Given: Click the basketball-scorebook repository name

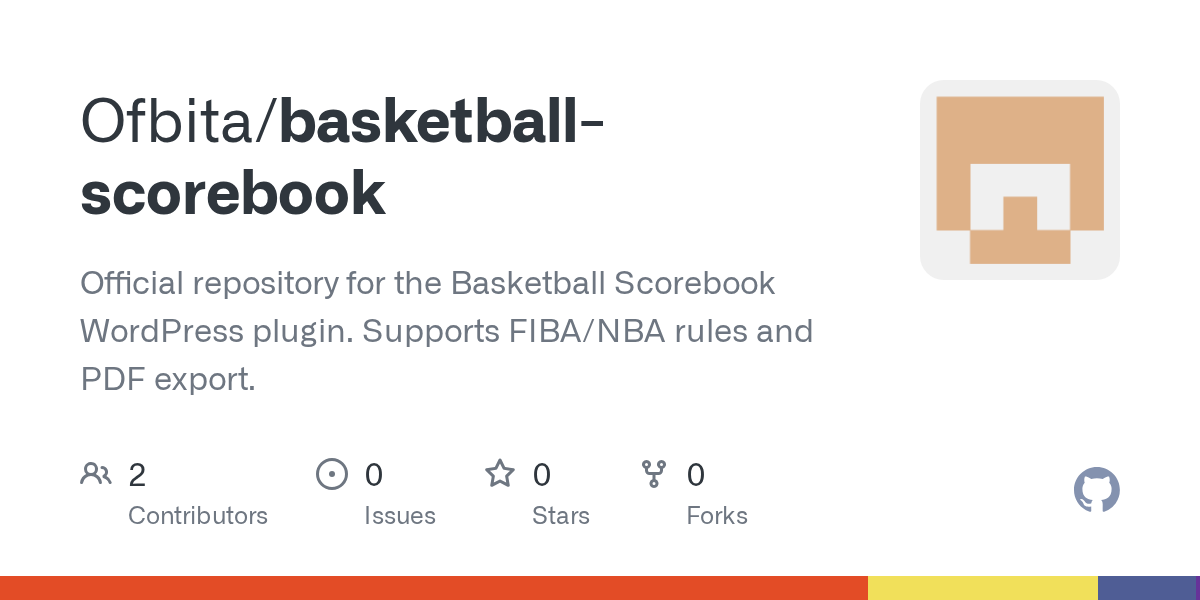Looking at the screenshot, I should [x=342, y=157].
